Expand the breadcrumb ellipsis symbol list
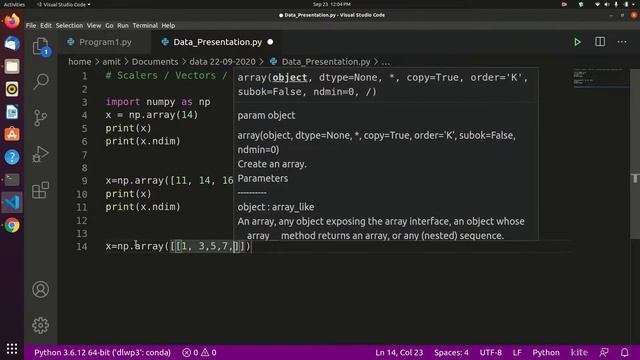This screenshot has width=640, height=360. point(386,62)
